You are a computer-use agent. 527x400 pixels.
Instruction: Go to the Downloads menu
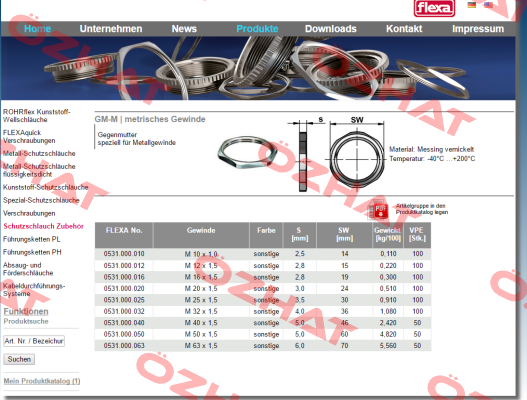coord(331,29)
